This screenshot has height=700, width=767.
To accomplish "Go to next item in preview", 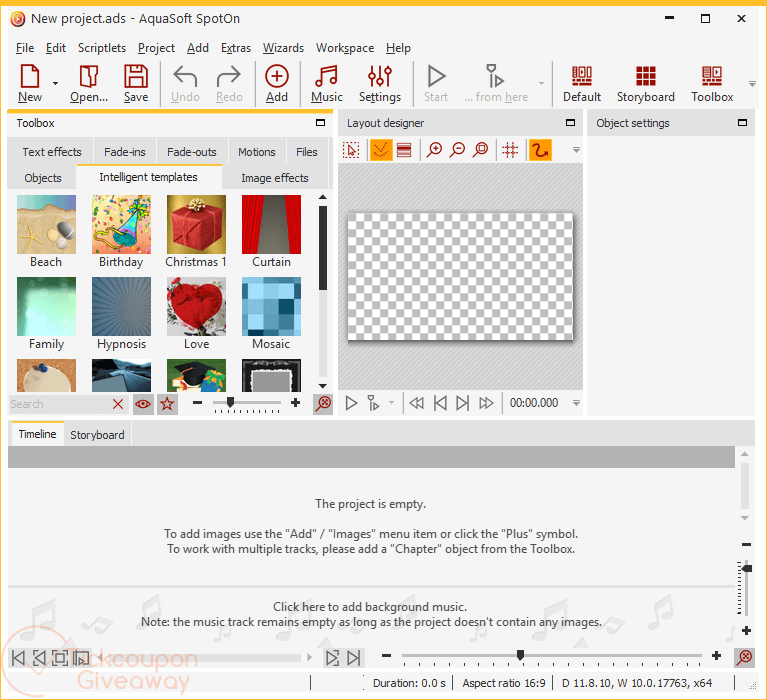I will [x=462, y=403].
